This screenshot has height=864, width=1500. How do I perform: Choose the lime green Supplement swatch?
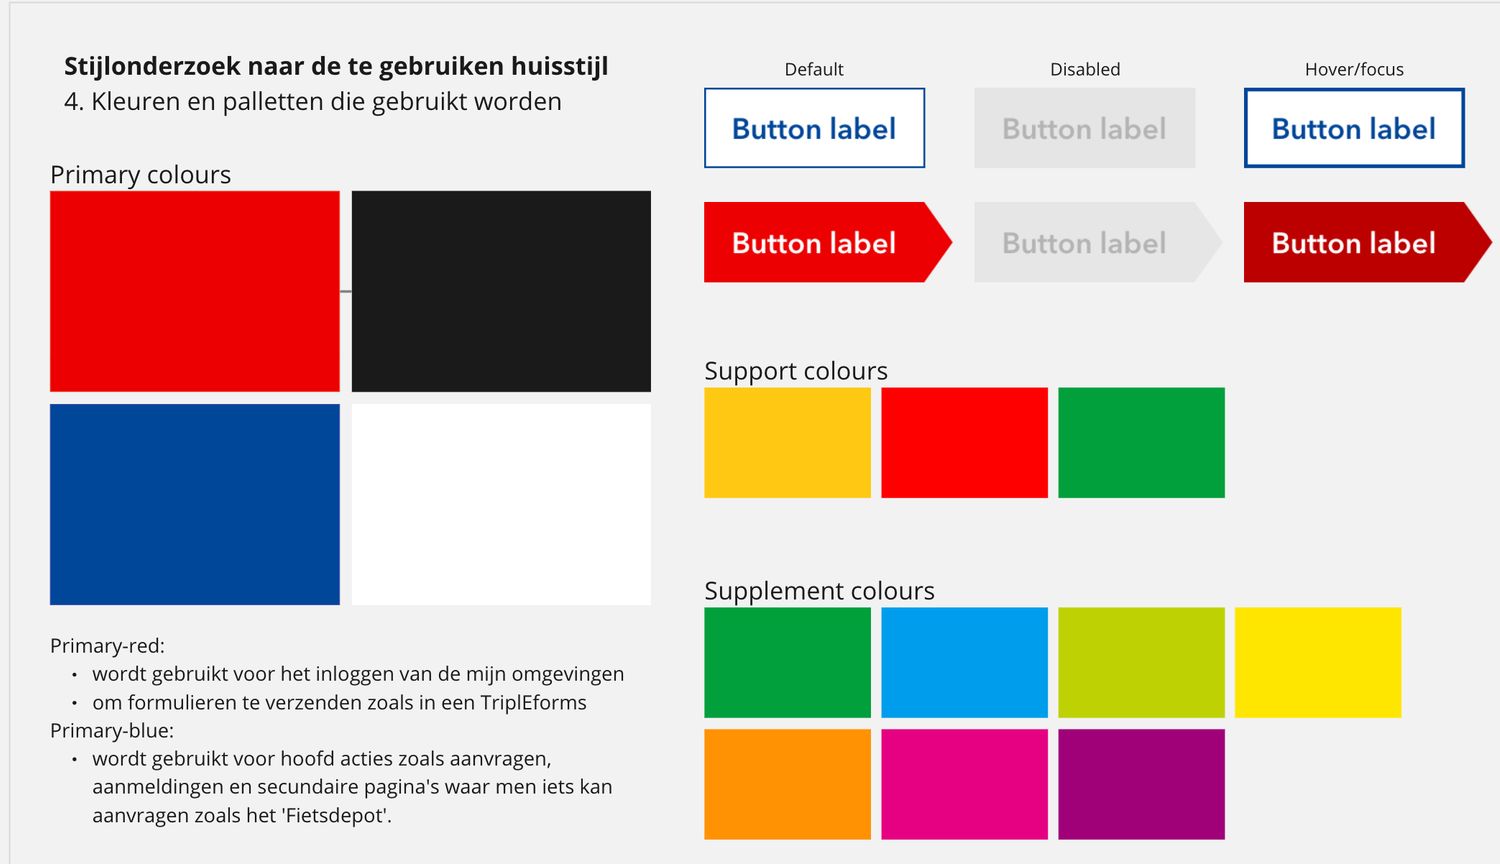coord(1141,662)
